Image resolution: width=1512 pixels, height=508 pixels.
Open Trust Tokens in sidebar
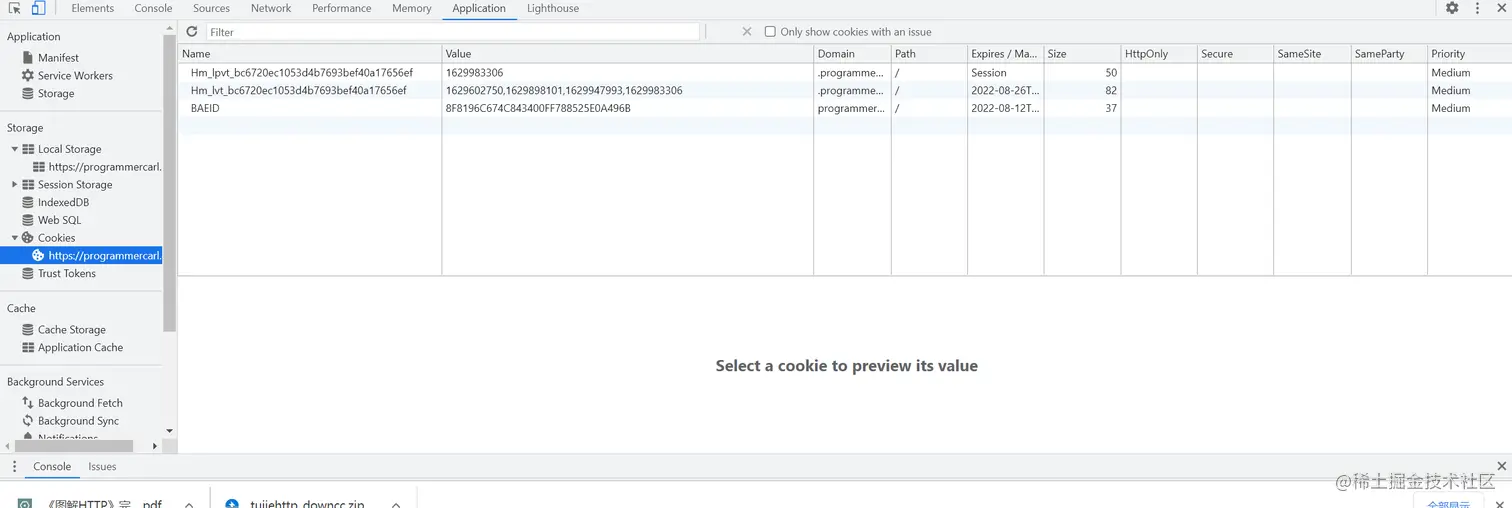click(x=66, y=274)
